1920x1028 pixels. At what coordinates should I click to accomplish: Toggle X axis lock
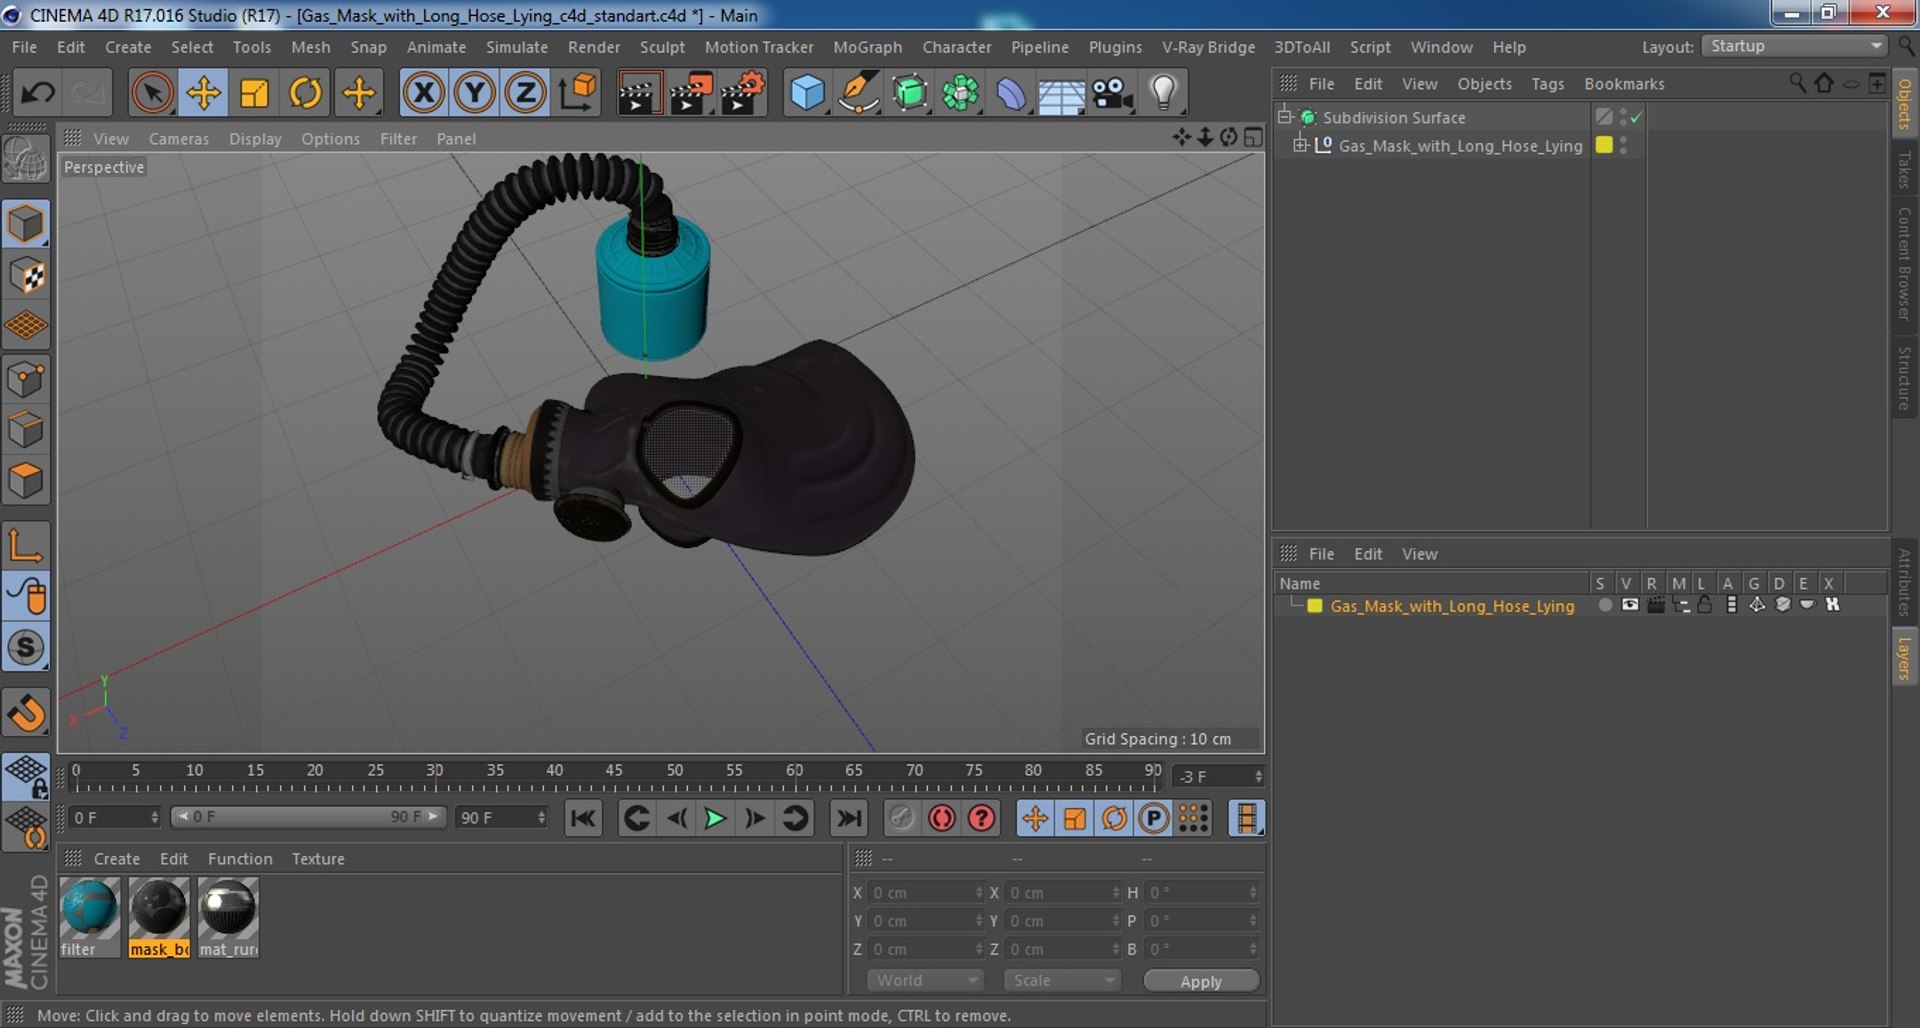tap(424, 93)
